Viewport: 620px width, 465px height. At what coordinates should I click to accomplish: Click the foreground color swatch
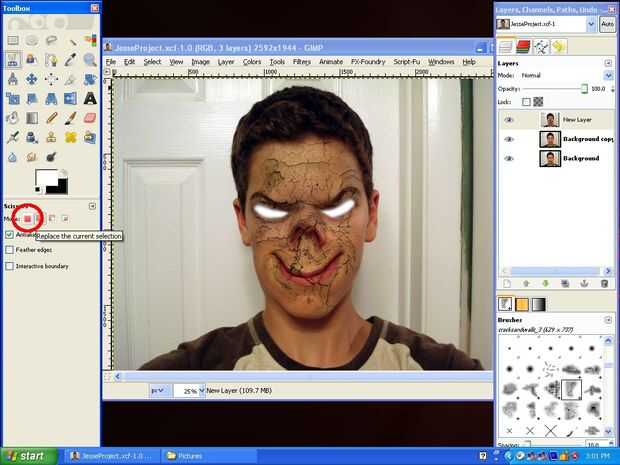click(46, 179)
